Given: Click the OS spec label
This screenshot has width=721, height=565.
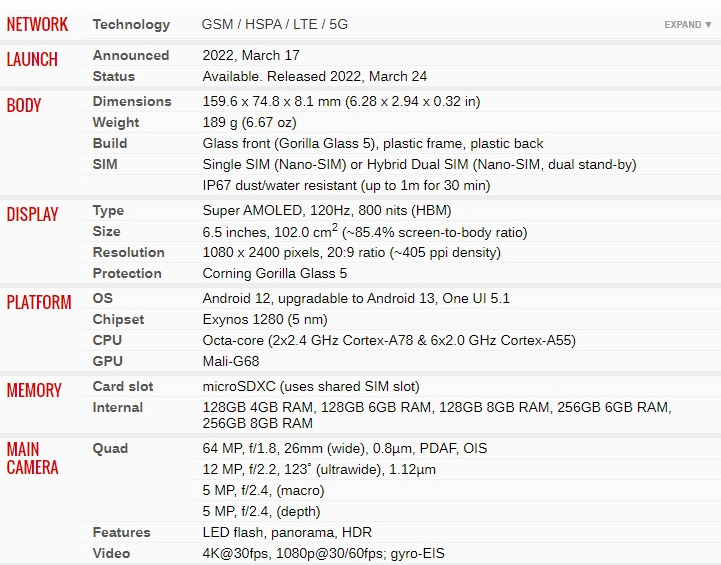Looking at the screenshot, I should (102, 298).
